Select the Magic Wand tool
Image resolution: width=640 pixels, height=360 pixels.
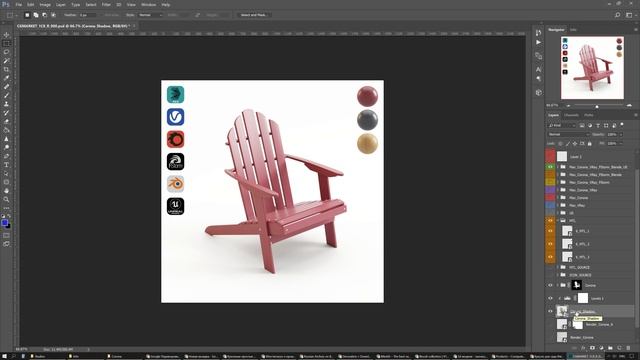(x=6, y=60)
